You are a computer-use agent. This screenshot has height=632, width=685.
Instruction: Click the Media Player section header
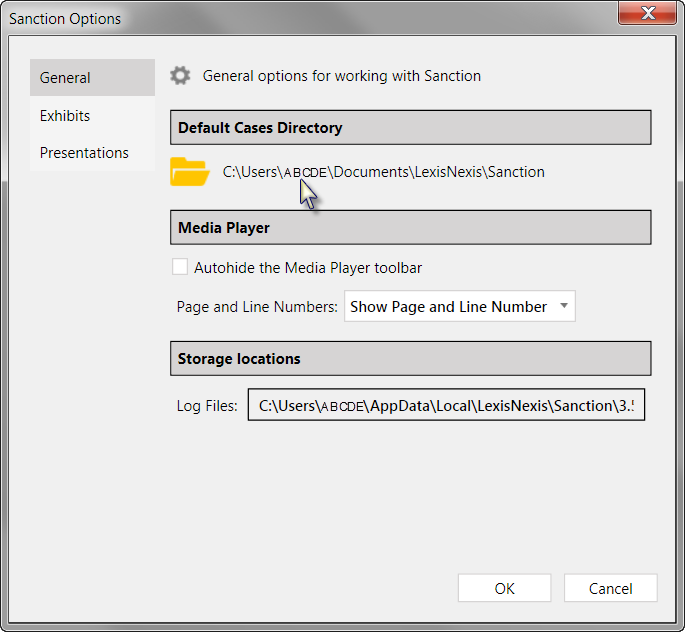411,227
